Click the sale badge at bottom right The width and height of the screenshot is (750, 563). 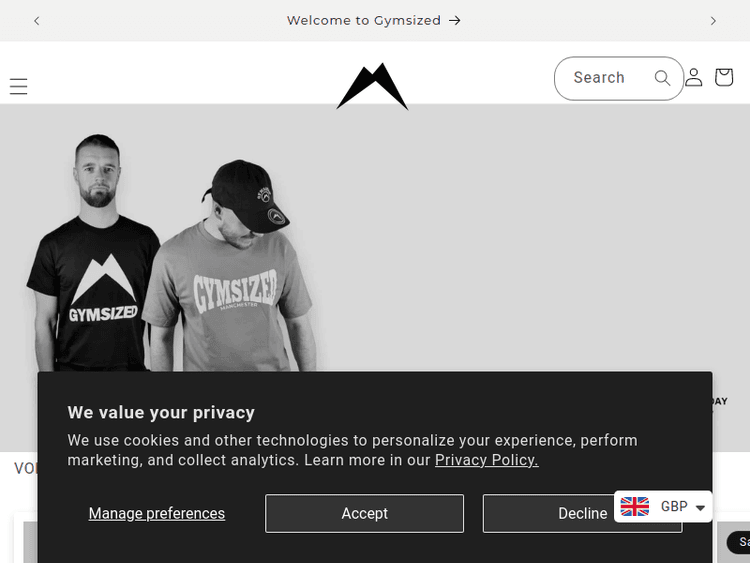pyautogui.click(x=741, y=542)
